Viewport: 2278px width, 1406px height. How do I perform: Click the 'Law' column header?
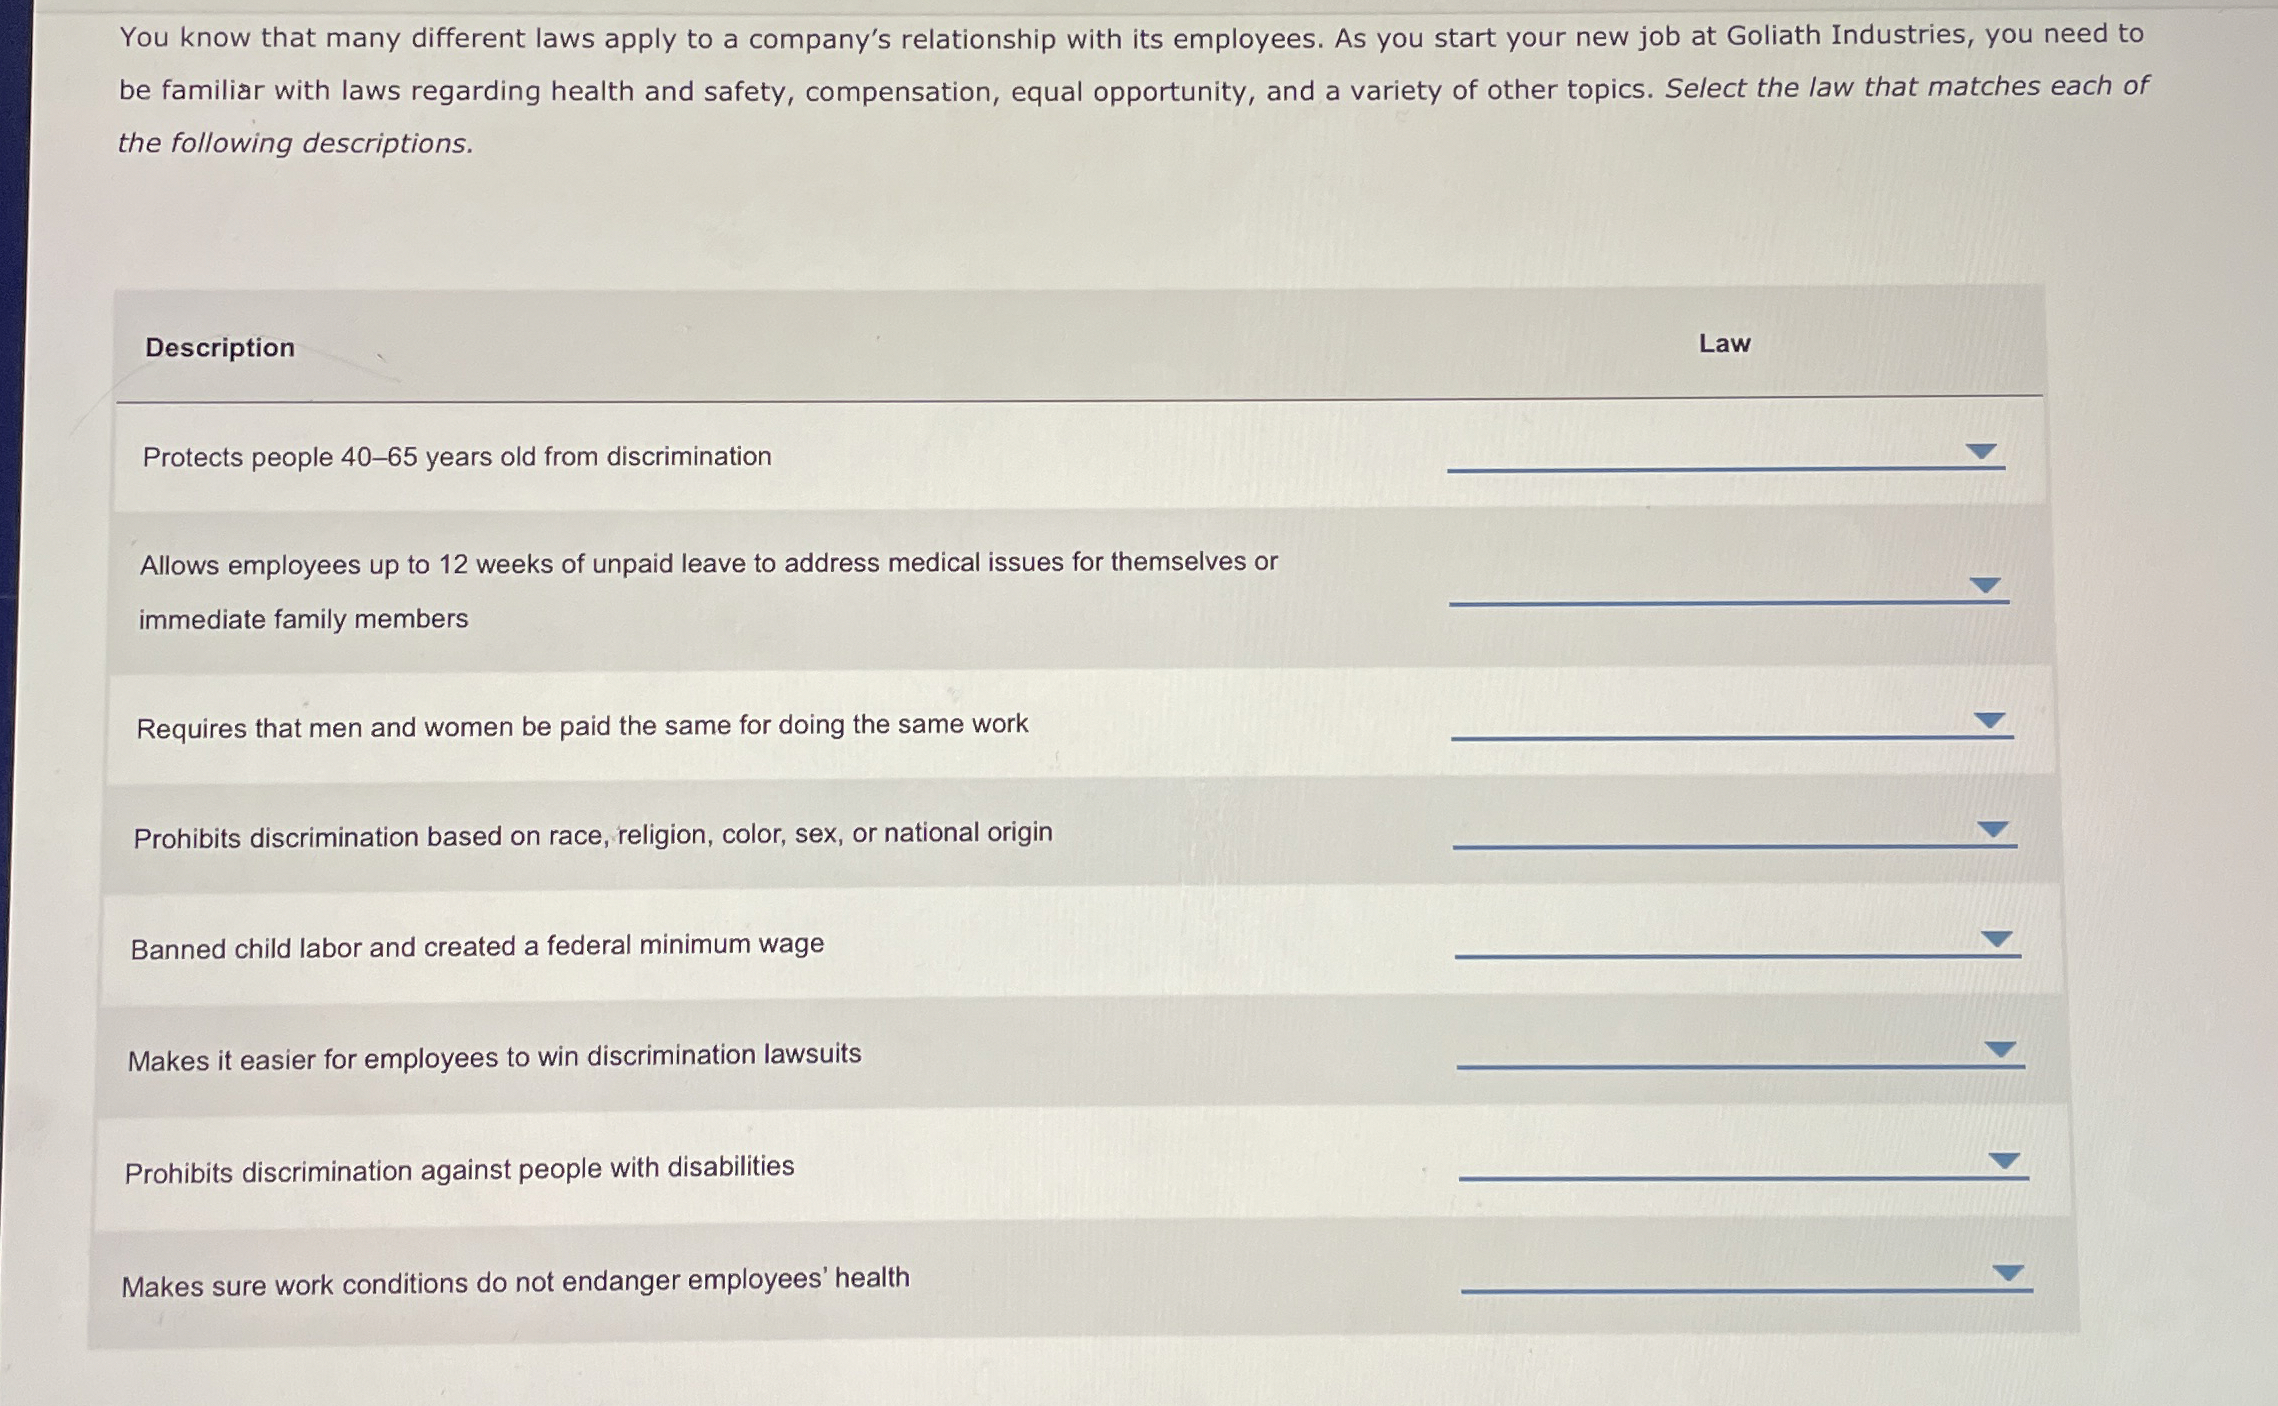(x=1724, y=344)
